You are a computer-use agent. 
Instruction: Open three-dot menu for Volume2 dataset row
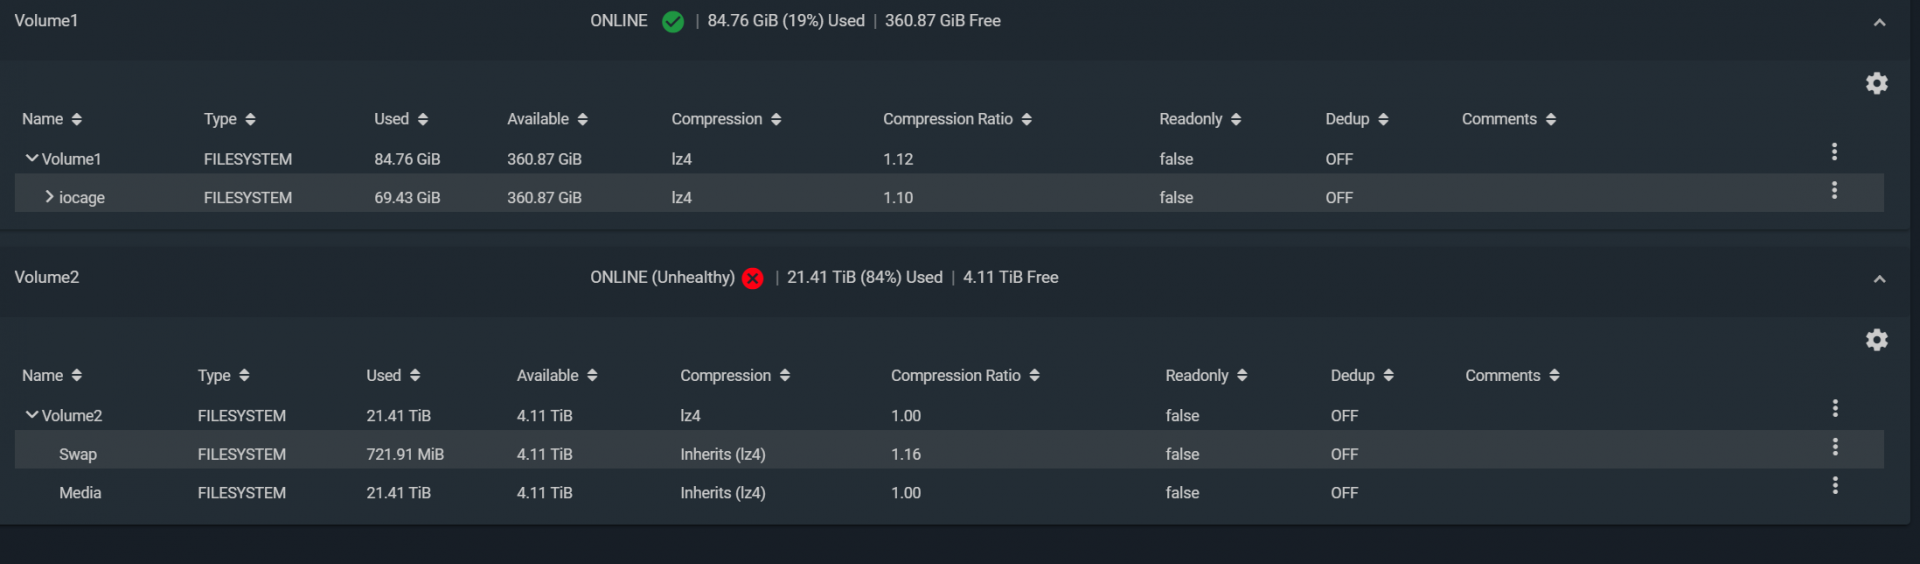click(1835, 408)
